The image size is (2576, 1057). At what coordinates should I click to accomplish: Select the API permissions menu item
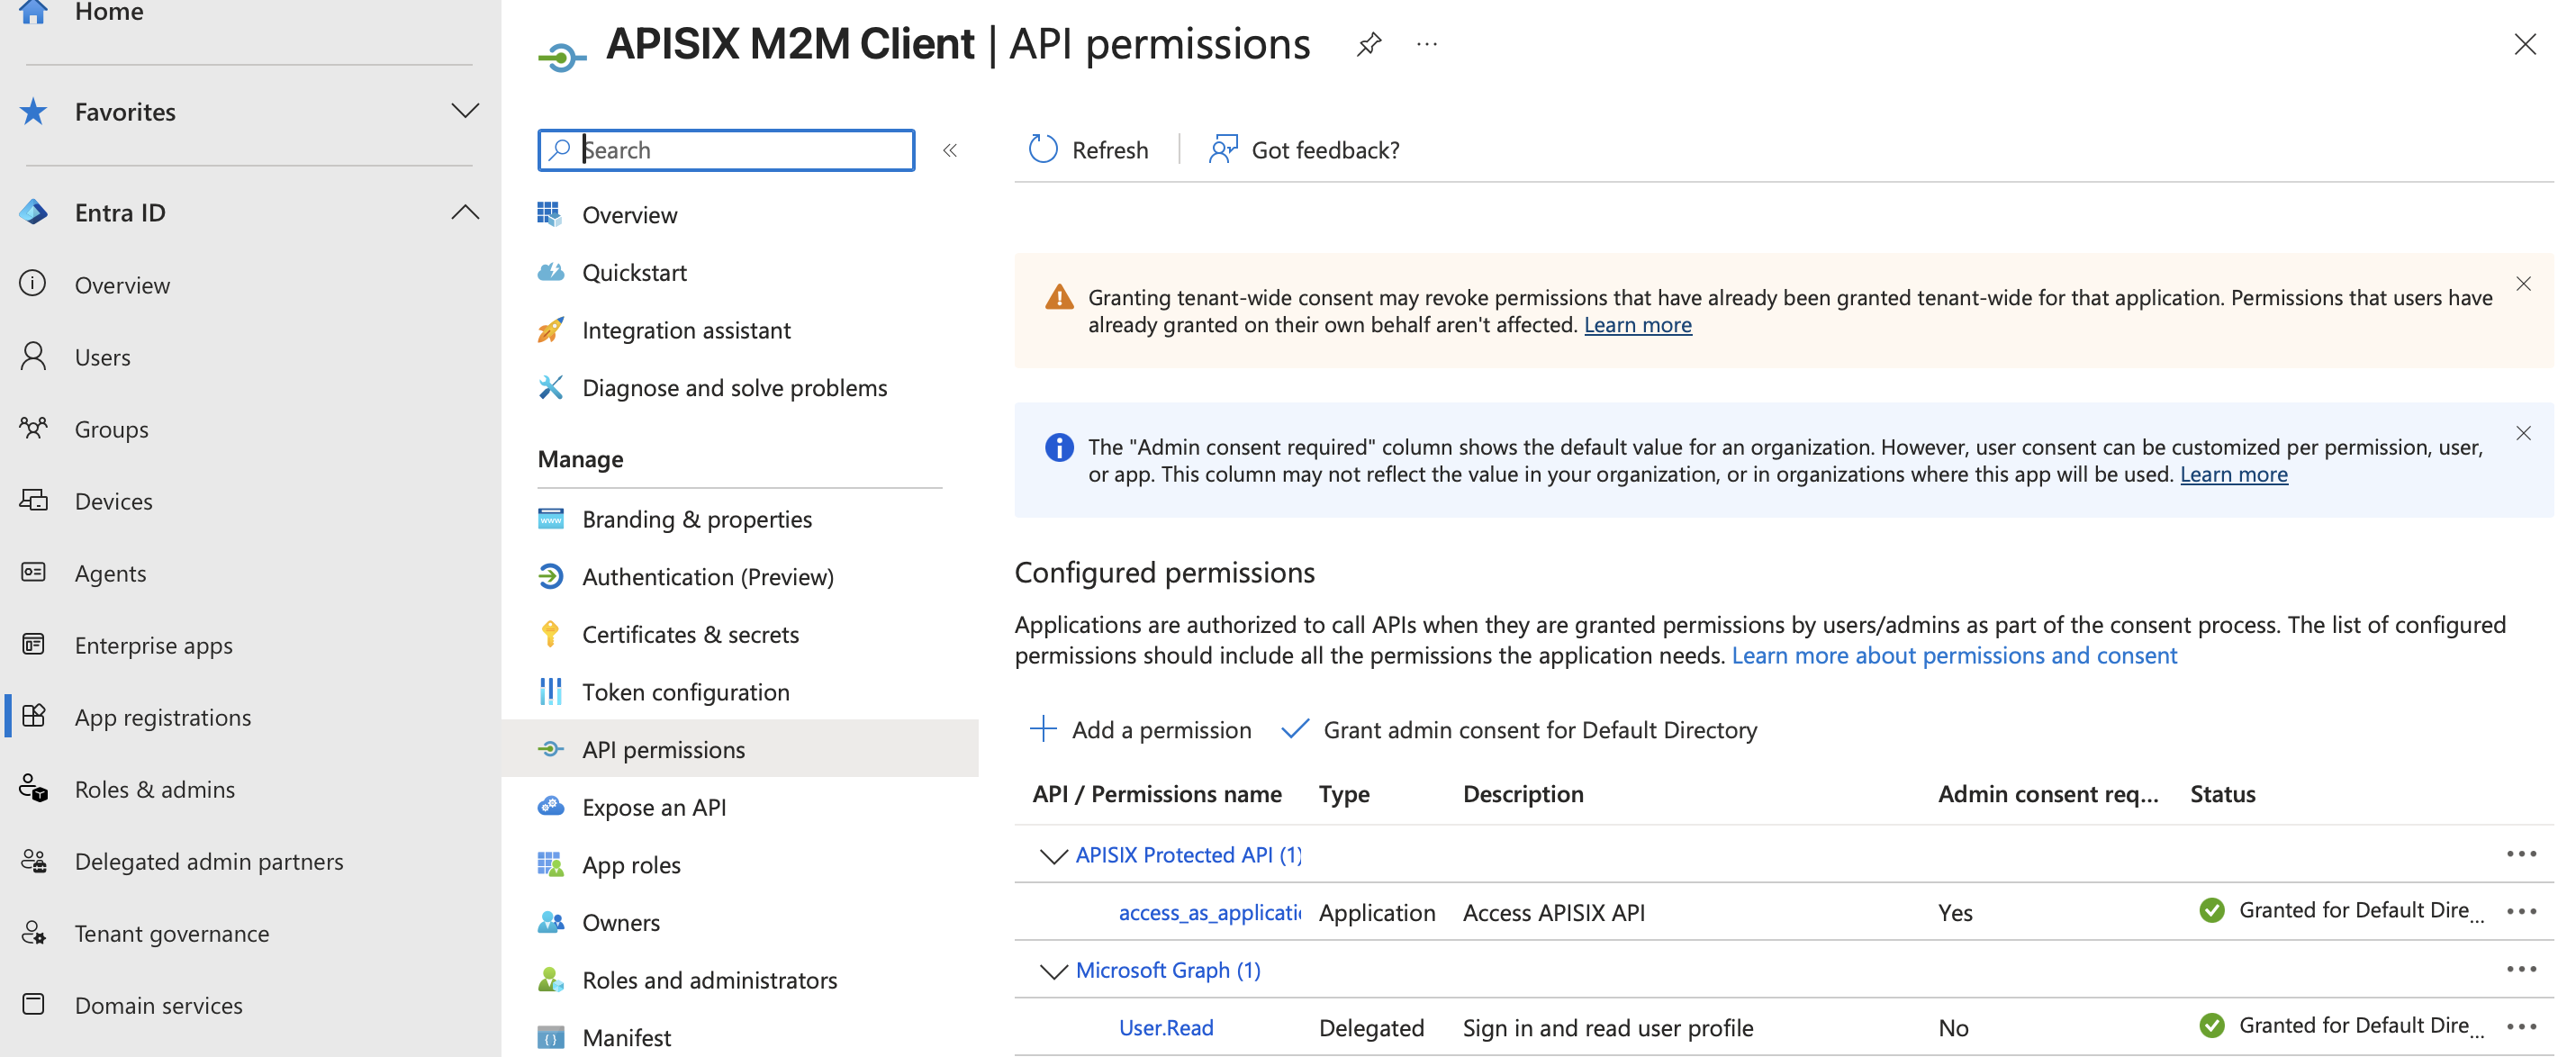click(739, 749)
